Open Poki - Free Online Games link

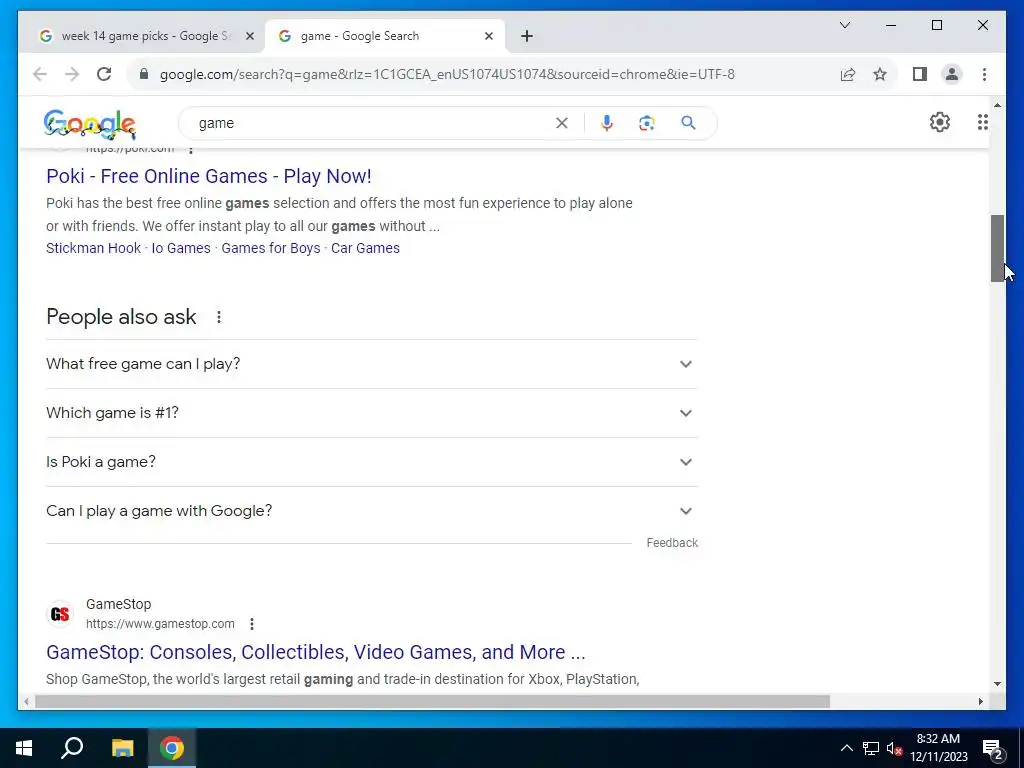tap(208, 176)
